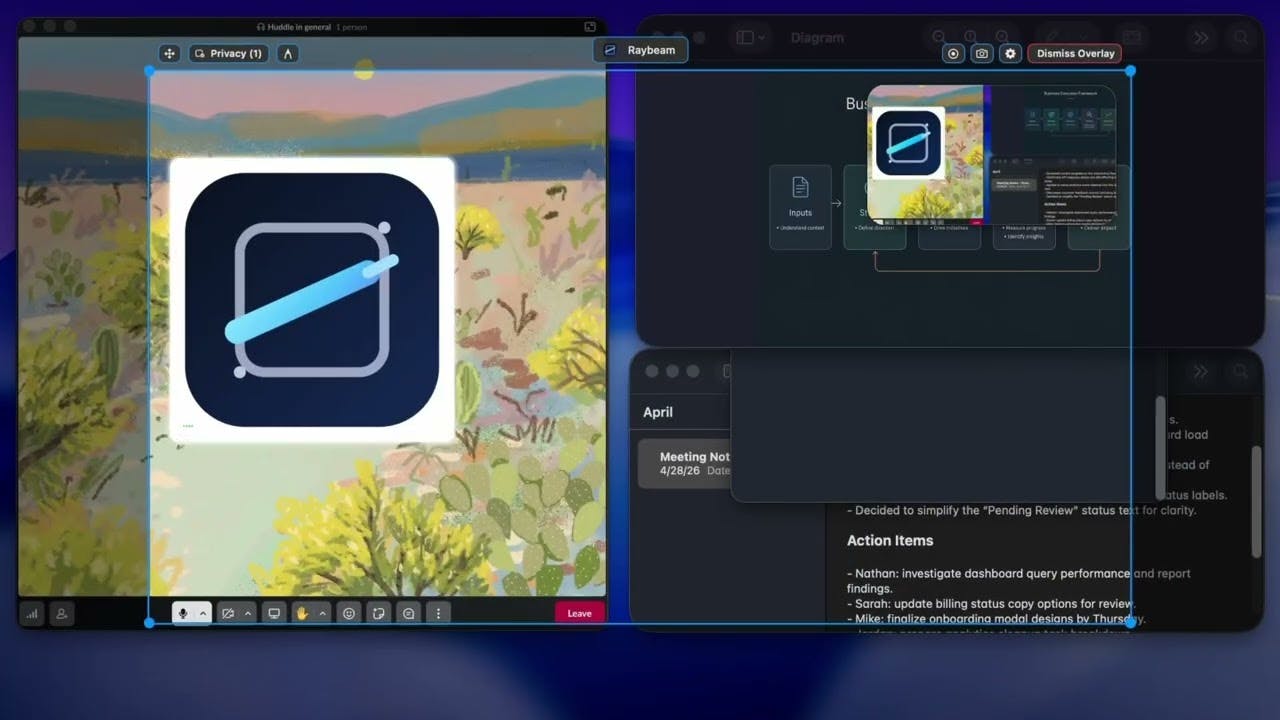Expand toolbar overflow chevrons in Diagram window
This screenshot has height=720, width=1280.
[1200, 38]
